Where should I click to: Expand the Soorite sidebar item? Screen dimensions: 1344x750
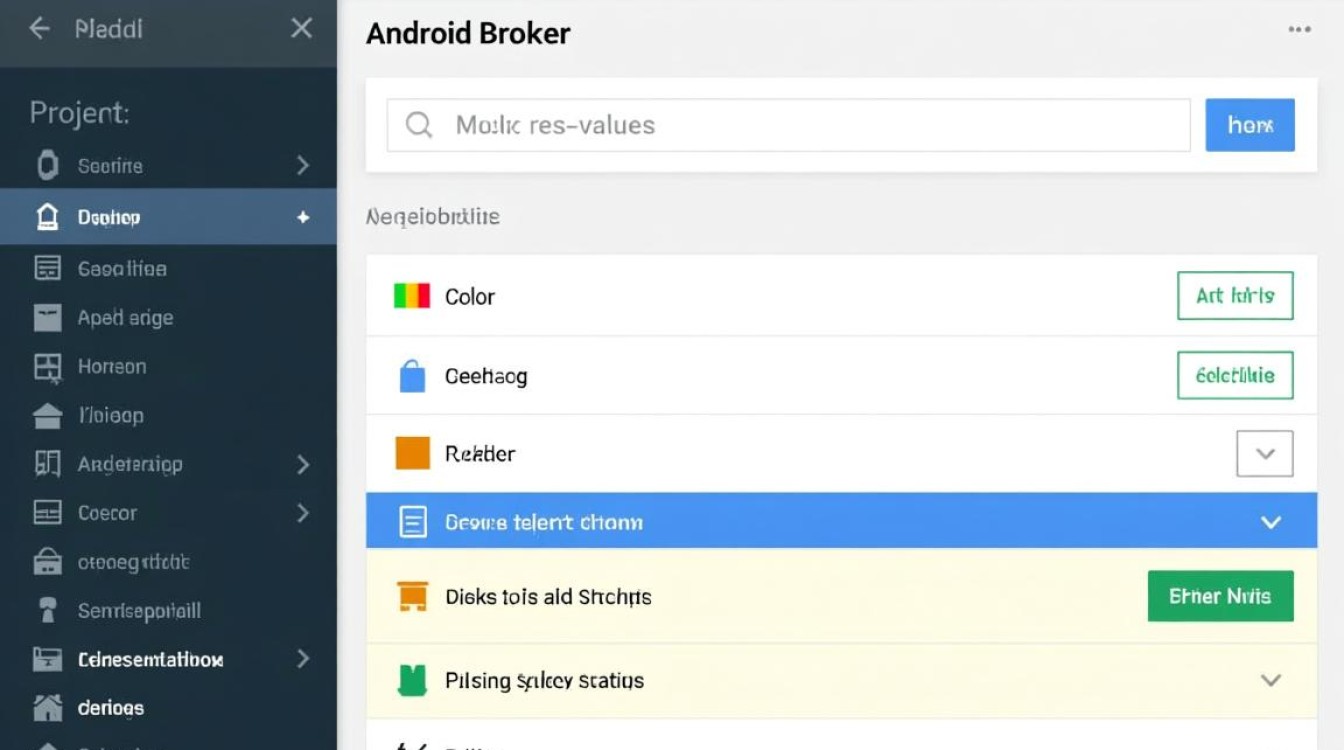click(x=303, y=166)
